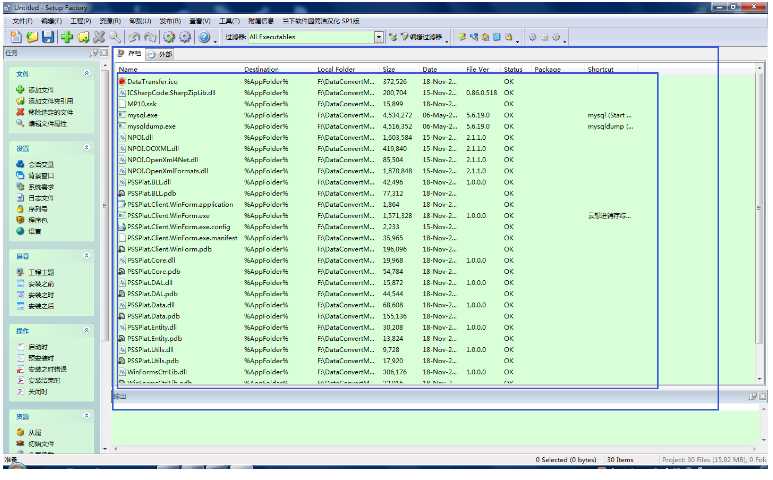The height and width of the screenshot is (480, 773).
Task: Click the Package column header
Action: pos(559,69)
